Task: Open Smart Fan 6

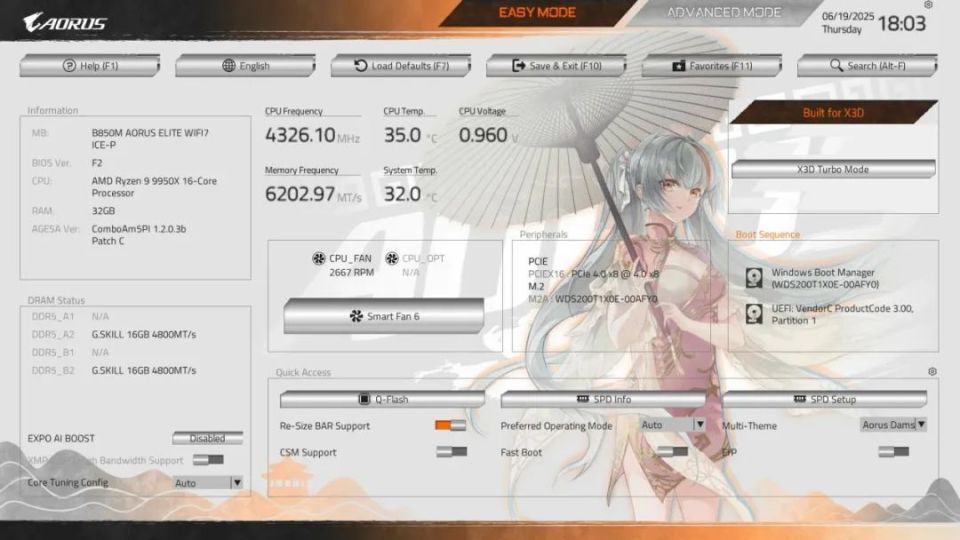Action: (384, 316)
